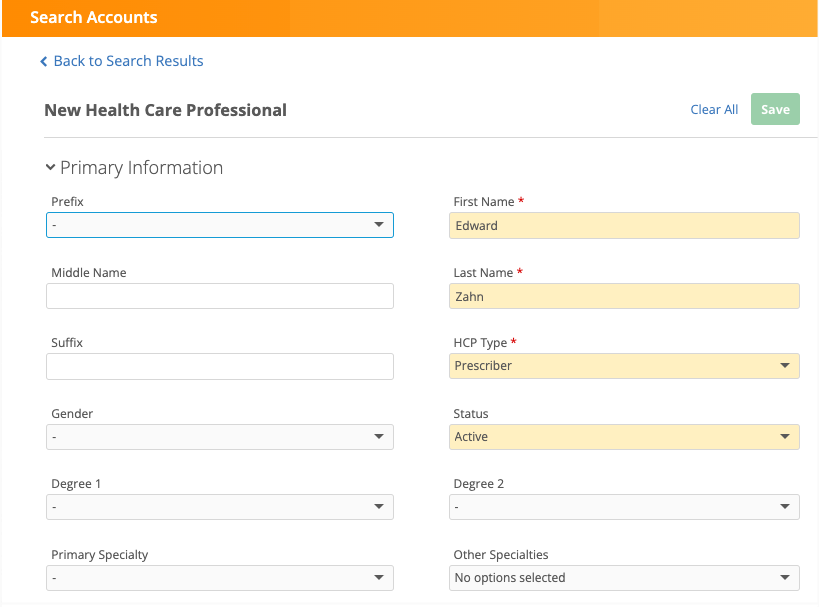
Task: Click the Prefix field dropdown arrow
Action: (x=379, y=225)
